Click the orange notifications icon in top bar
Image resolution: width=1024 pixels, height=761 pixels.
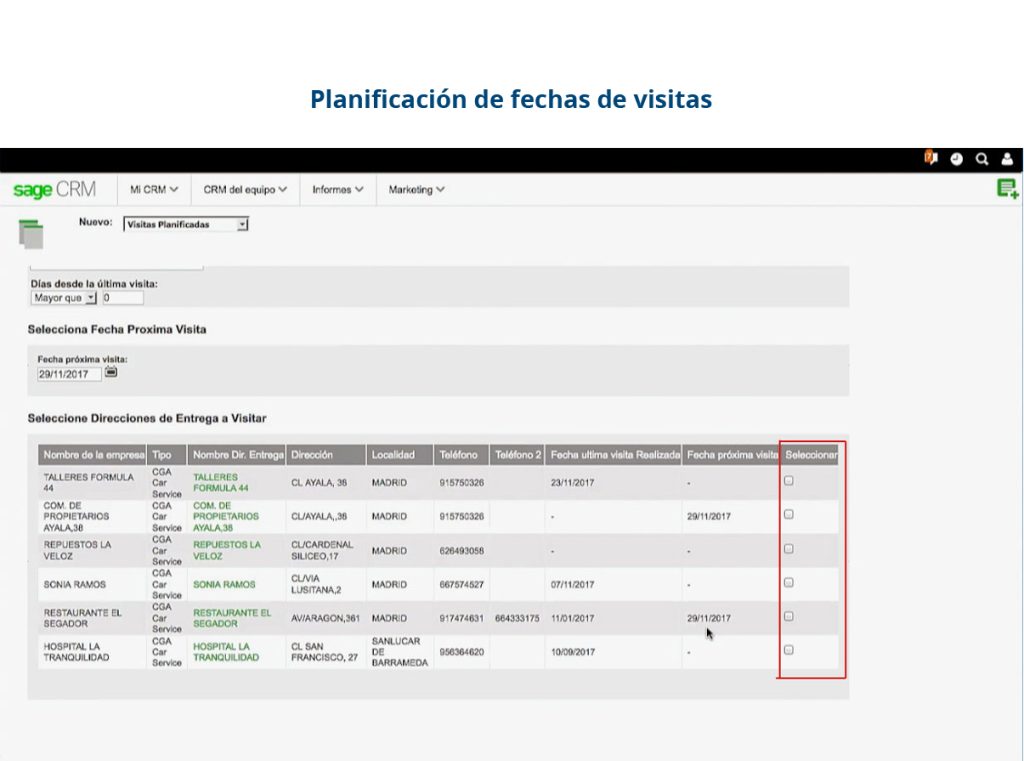pos(930,159)
